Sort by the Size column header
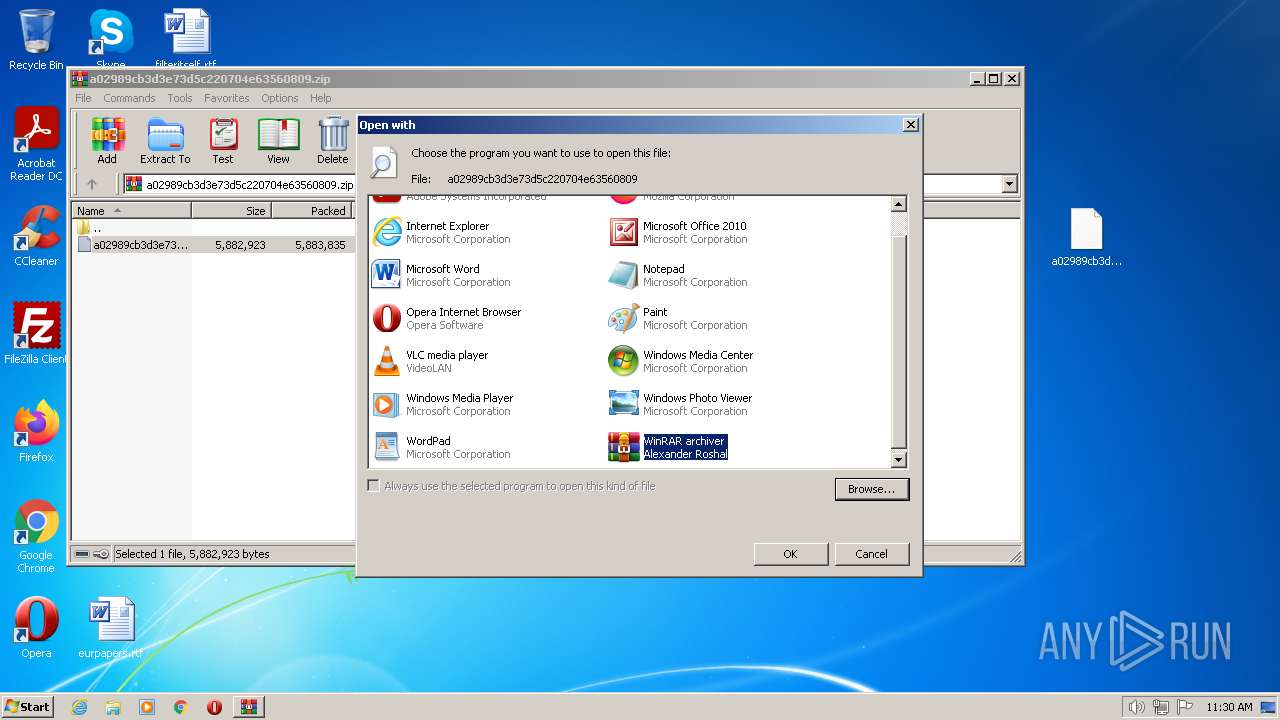 point(231,211)
